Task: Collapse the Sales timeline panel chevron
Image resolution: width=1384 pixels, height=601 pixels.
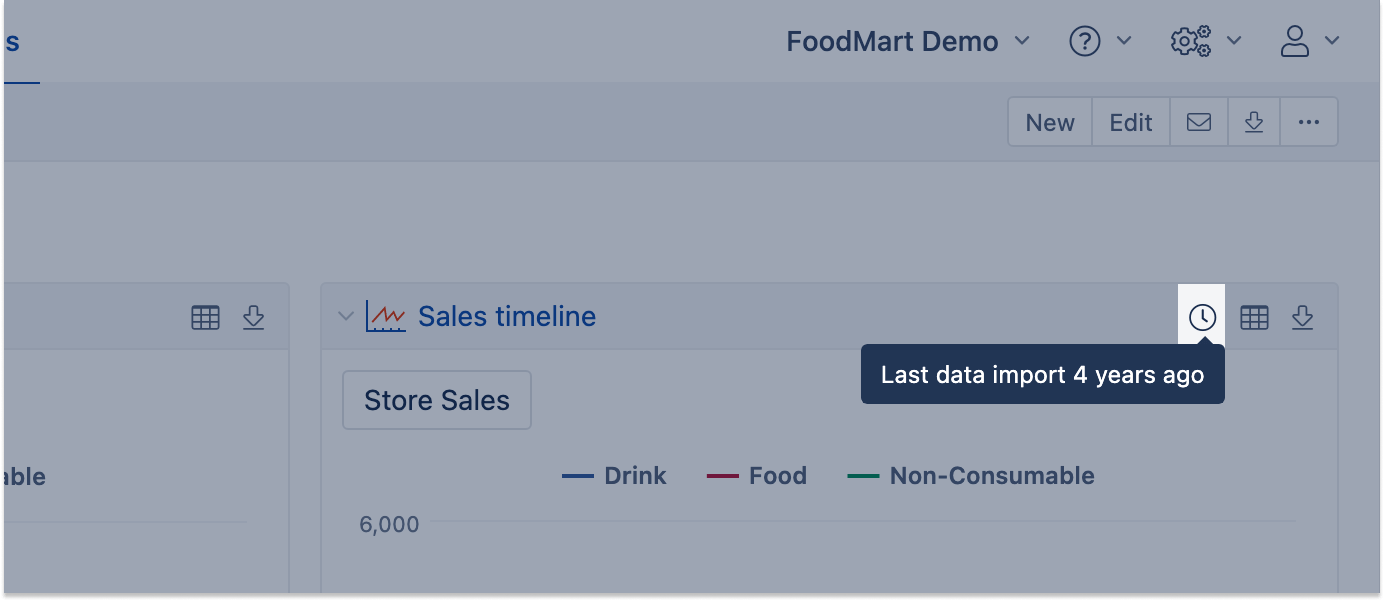Action: pos(346,317)
